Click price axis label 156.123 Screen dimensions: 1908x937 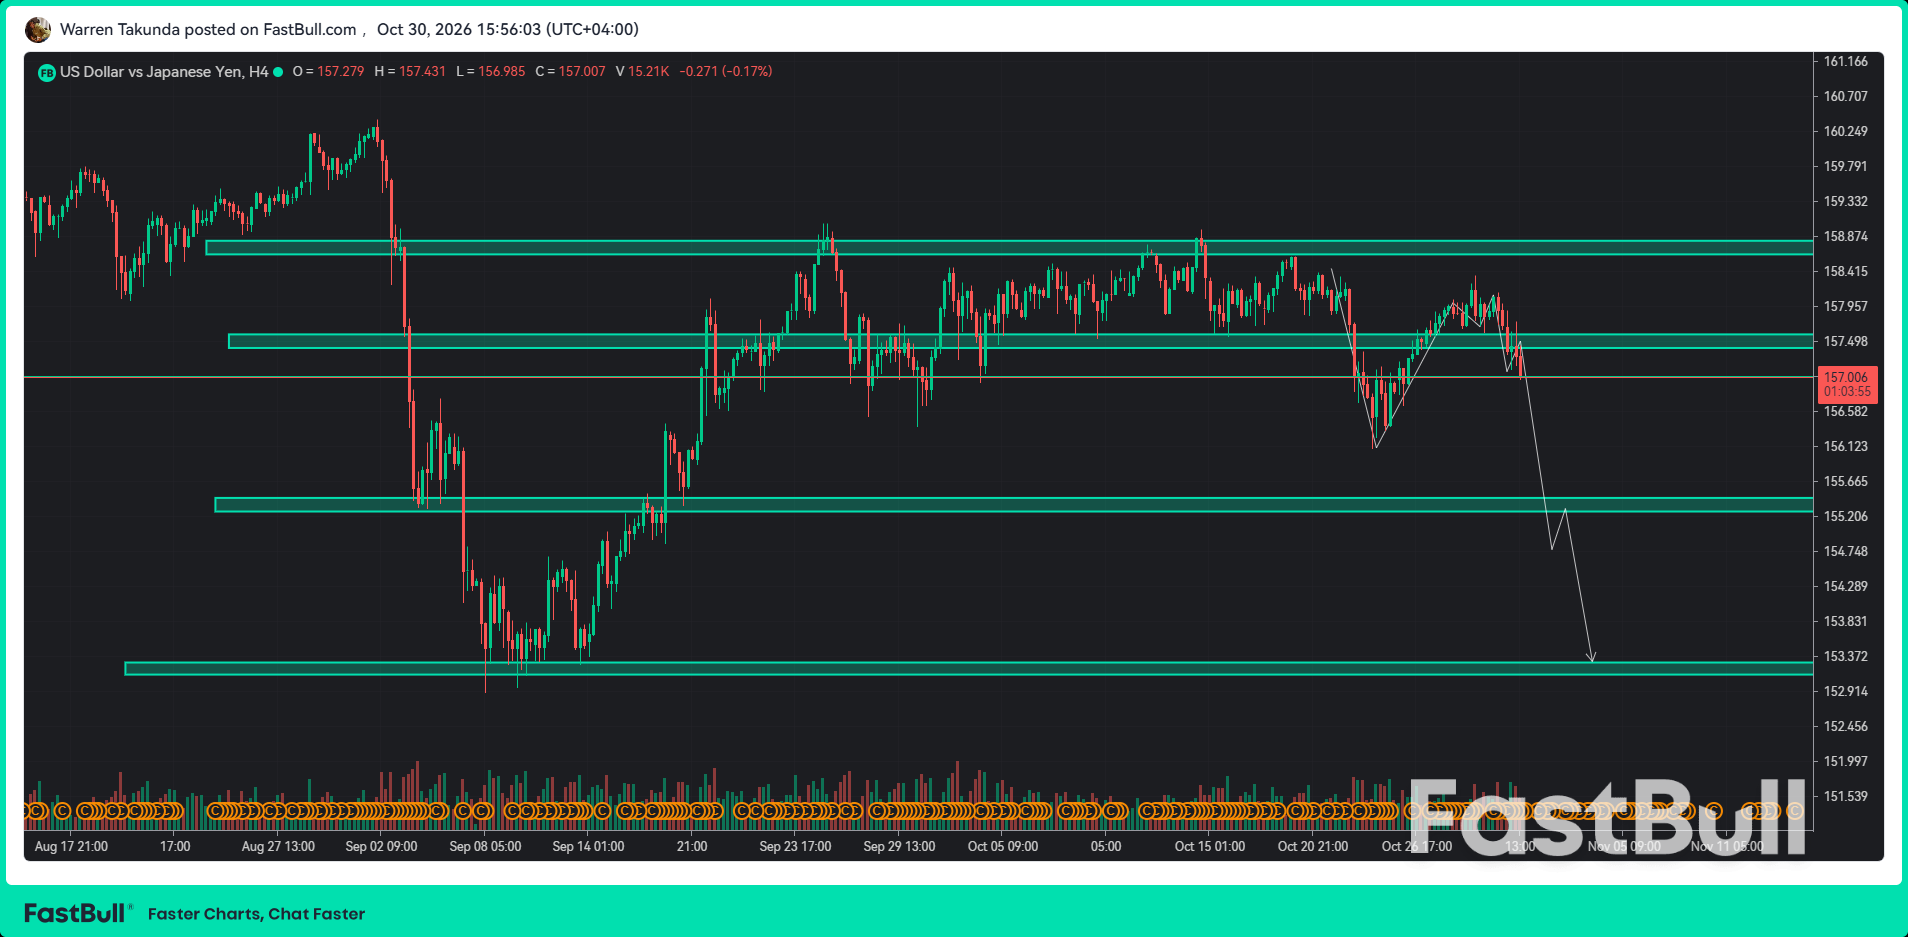(x=1846, y=447)
